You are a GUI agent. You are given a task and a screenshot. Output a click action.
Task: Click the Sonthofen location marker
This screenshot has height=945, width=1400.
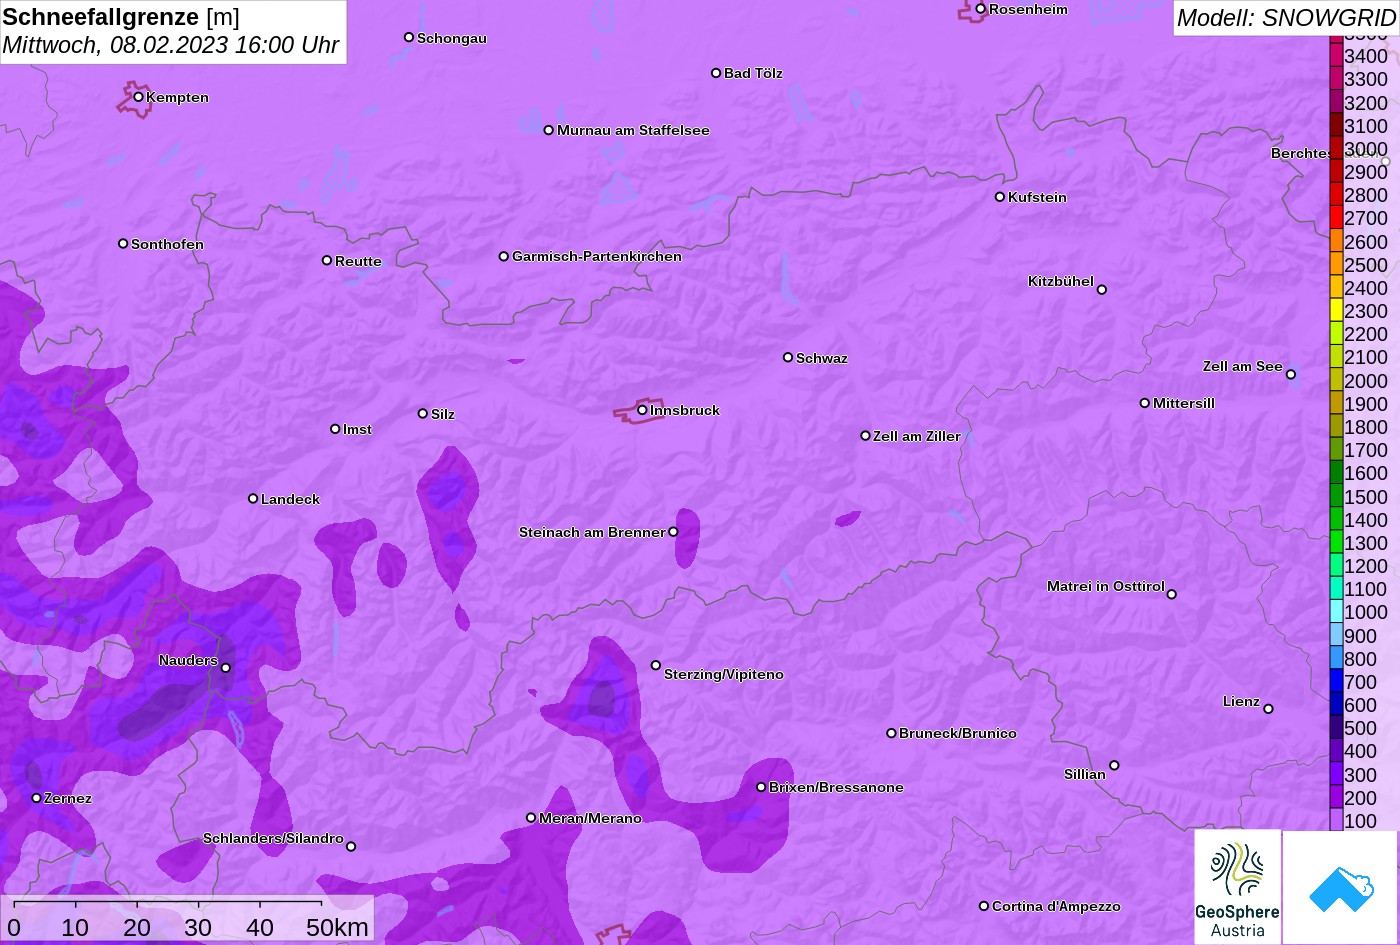pos(123,244)
